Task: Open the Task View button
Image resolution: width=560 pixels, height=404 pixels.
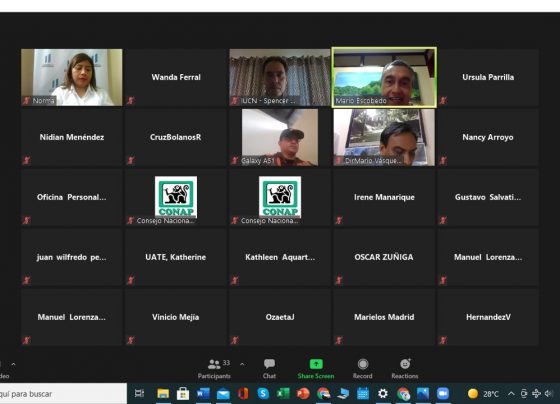Action: point(139,394)
